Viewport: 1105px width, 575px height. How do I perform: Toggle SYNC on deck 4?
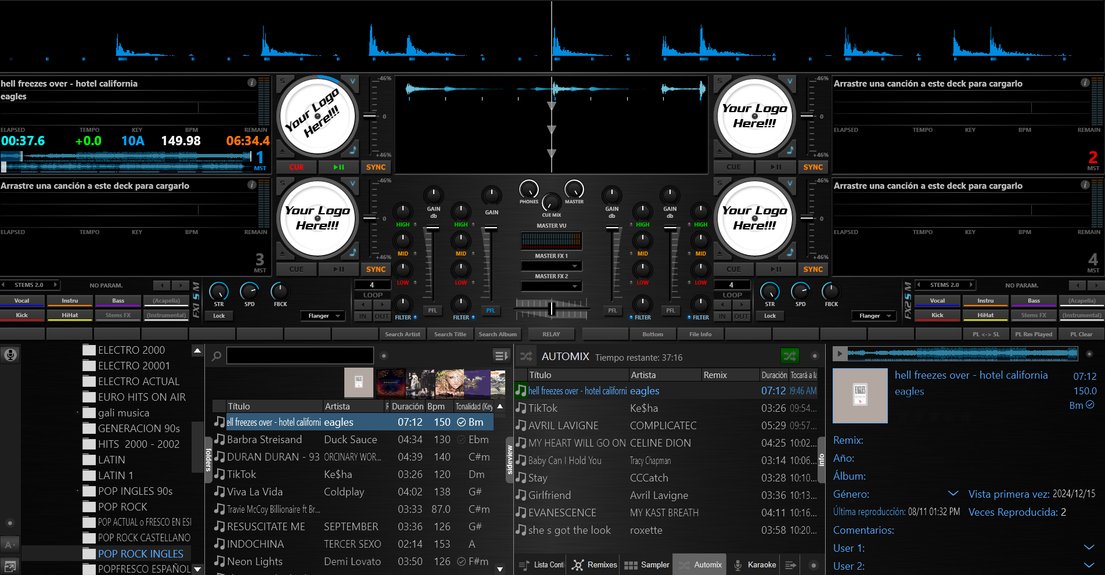click(813, 269)
